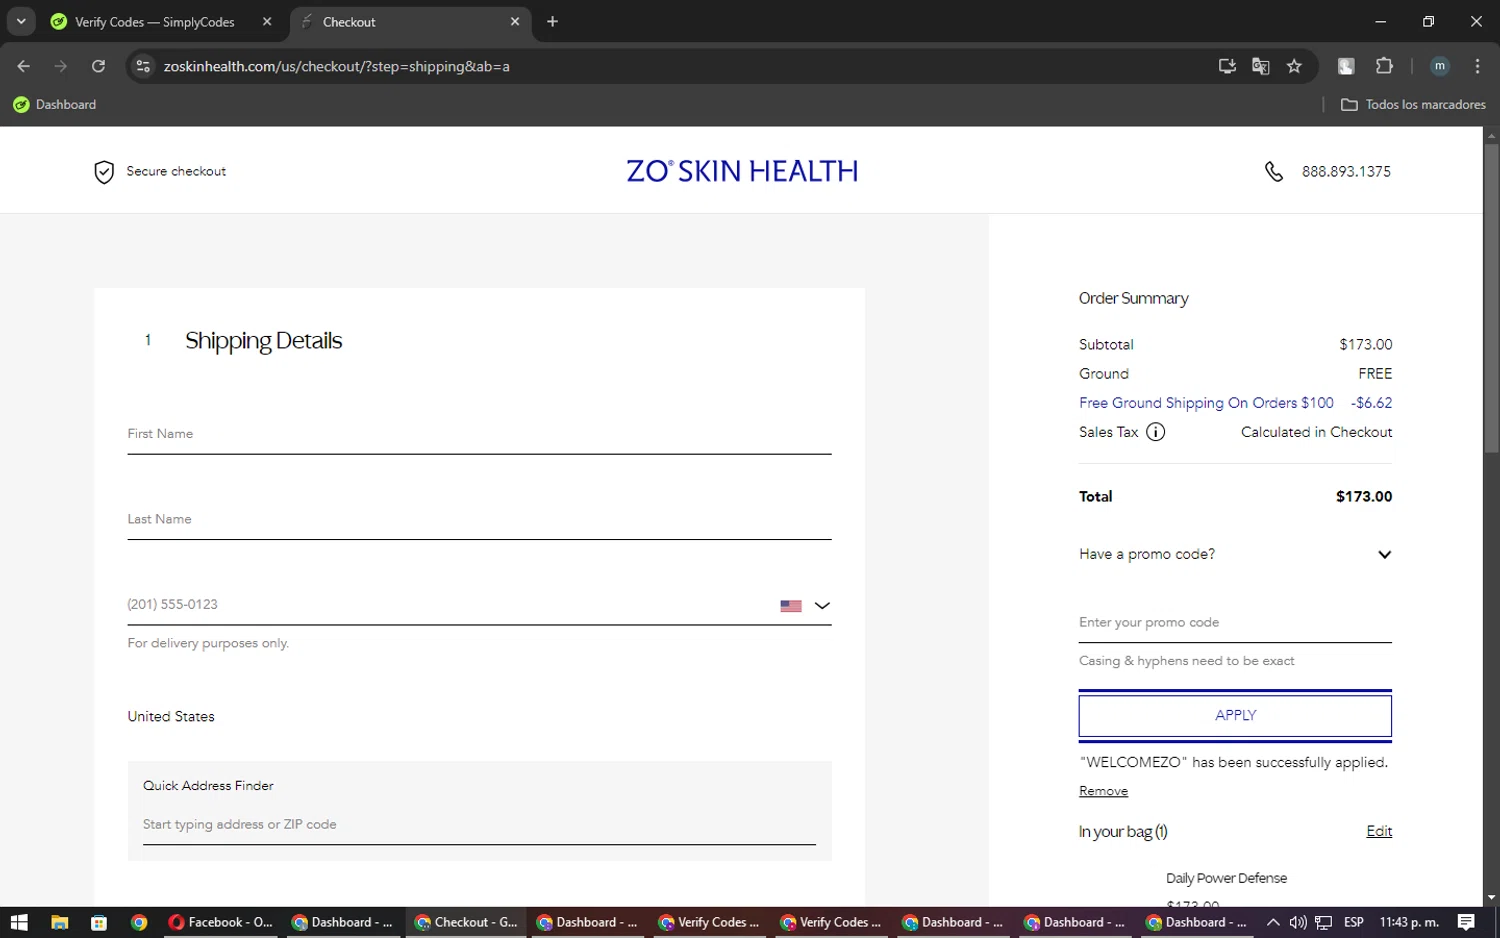Image resolution: width=1500 pixels, height=938 pixels.
Task: Switch to Checkout window in taskbar
Action: (466, 922)
